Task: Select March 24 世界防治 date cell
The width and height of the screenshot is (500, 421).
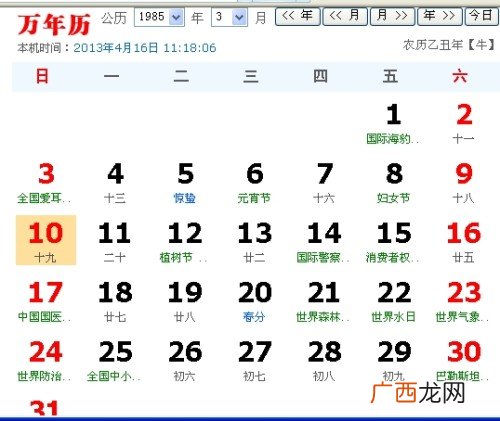Action: coord(46,359)
